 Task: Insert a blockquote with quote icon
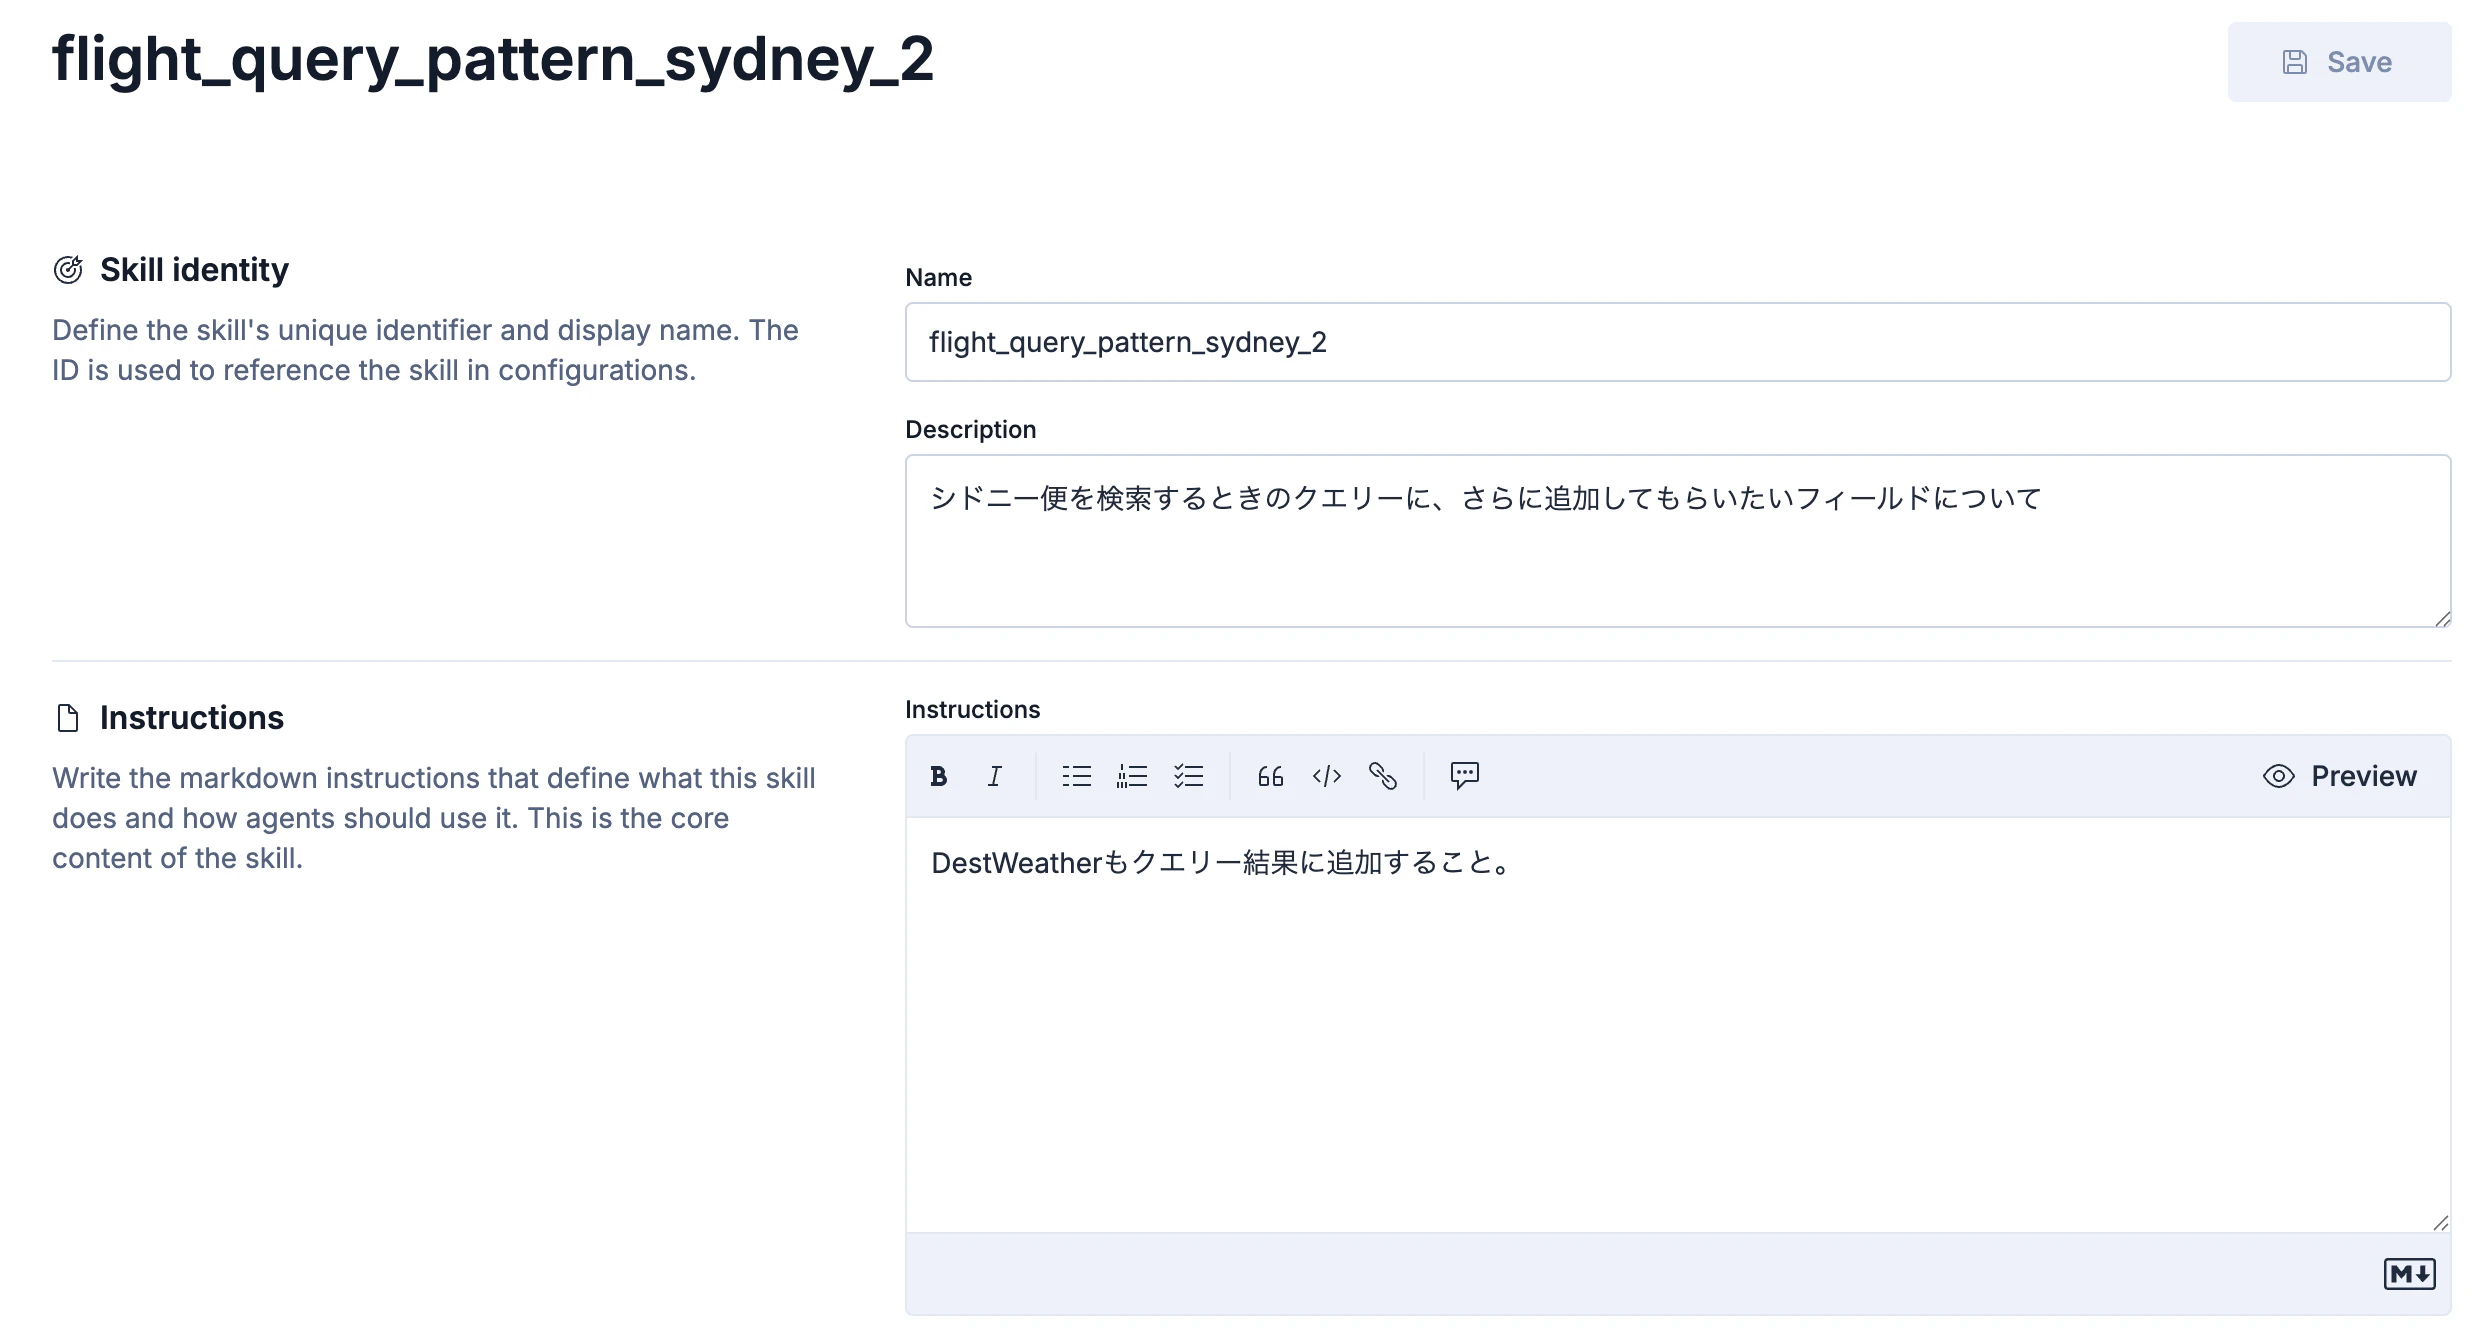pyautogui.click(x=1270, y=776)
